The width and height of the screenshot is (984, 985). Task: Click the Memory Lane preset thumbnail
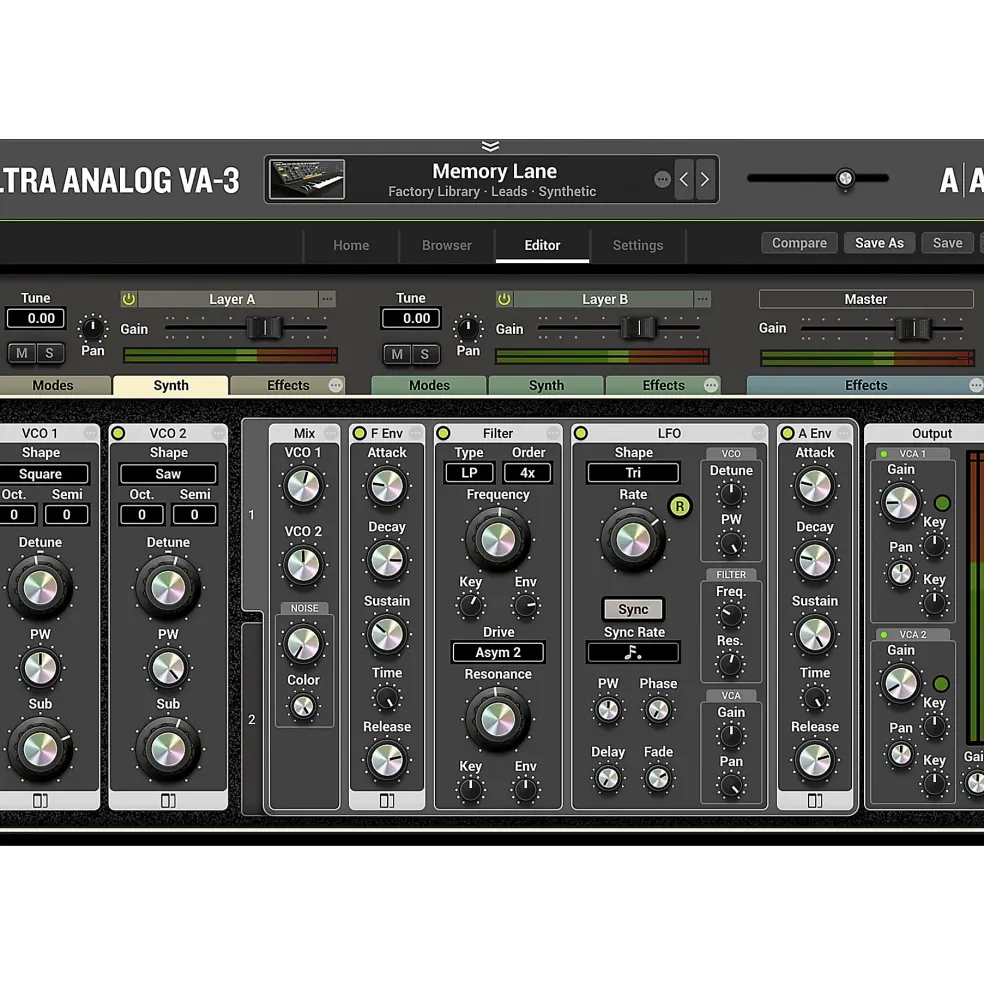coord(307,179)
